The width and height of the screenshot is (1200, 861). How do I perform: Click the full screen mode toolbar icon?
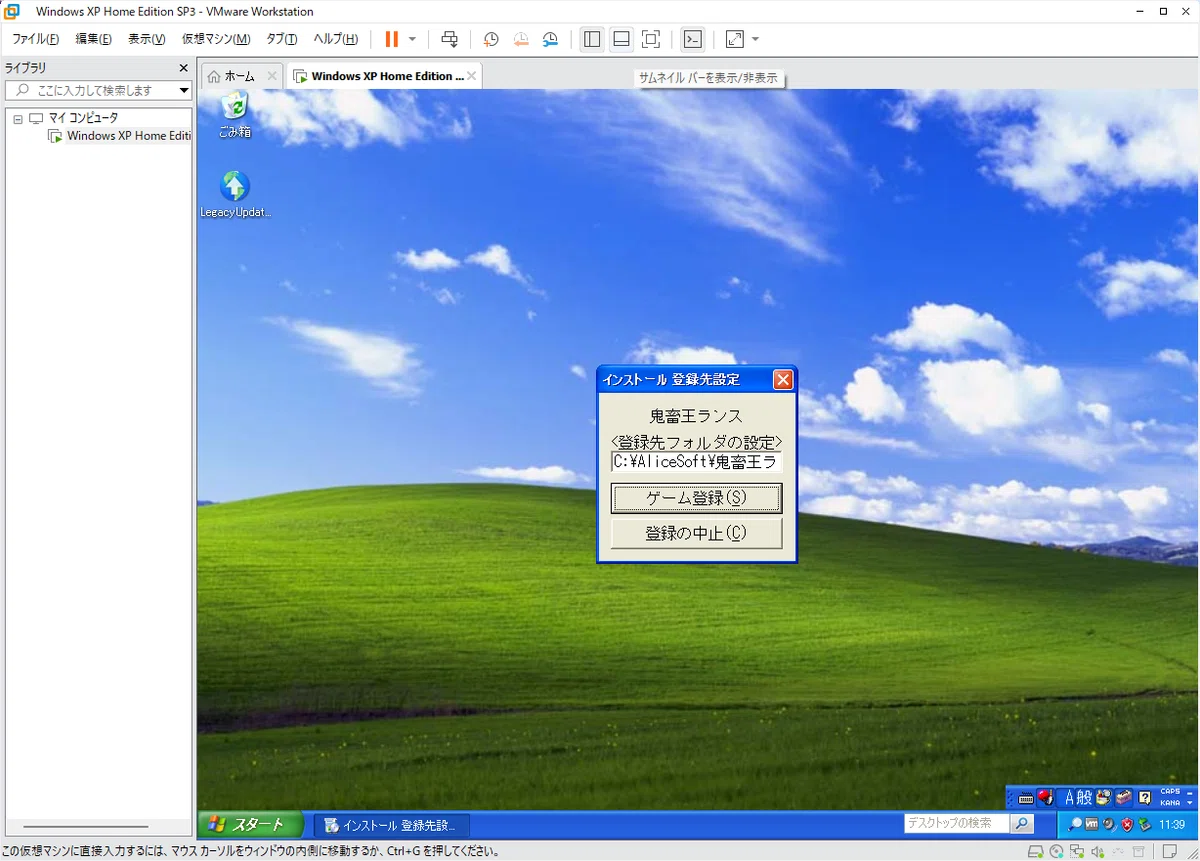(x=651, y=39)
